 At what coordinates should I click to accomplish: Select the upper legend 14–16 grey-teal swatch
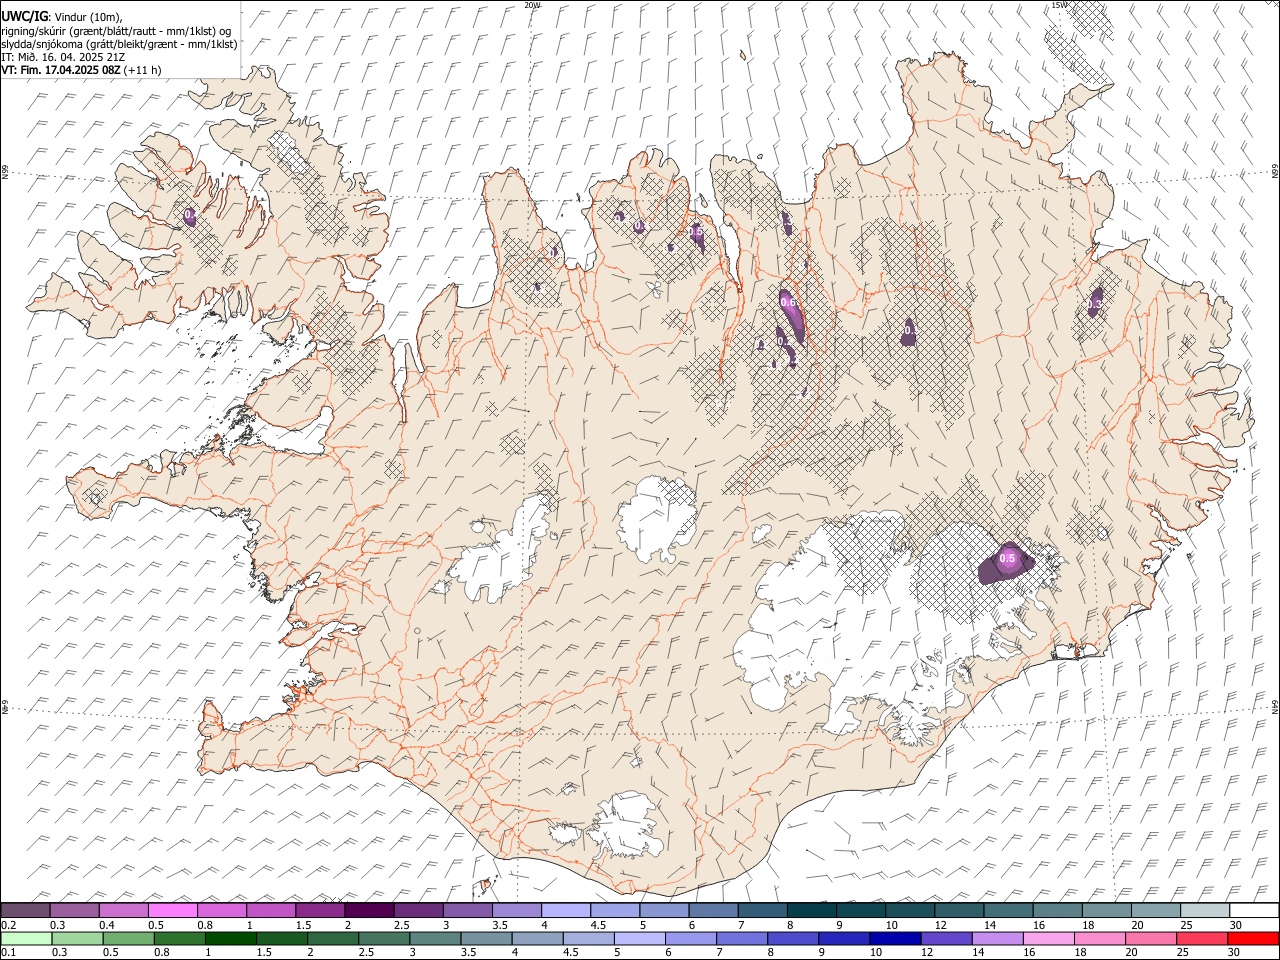(x=1008, y=911)
